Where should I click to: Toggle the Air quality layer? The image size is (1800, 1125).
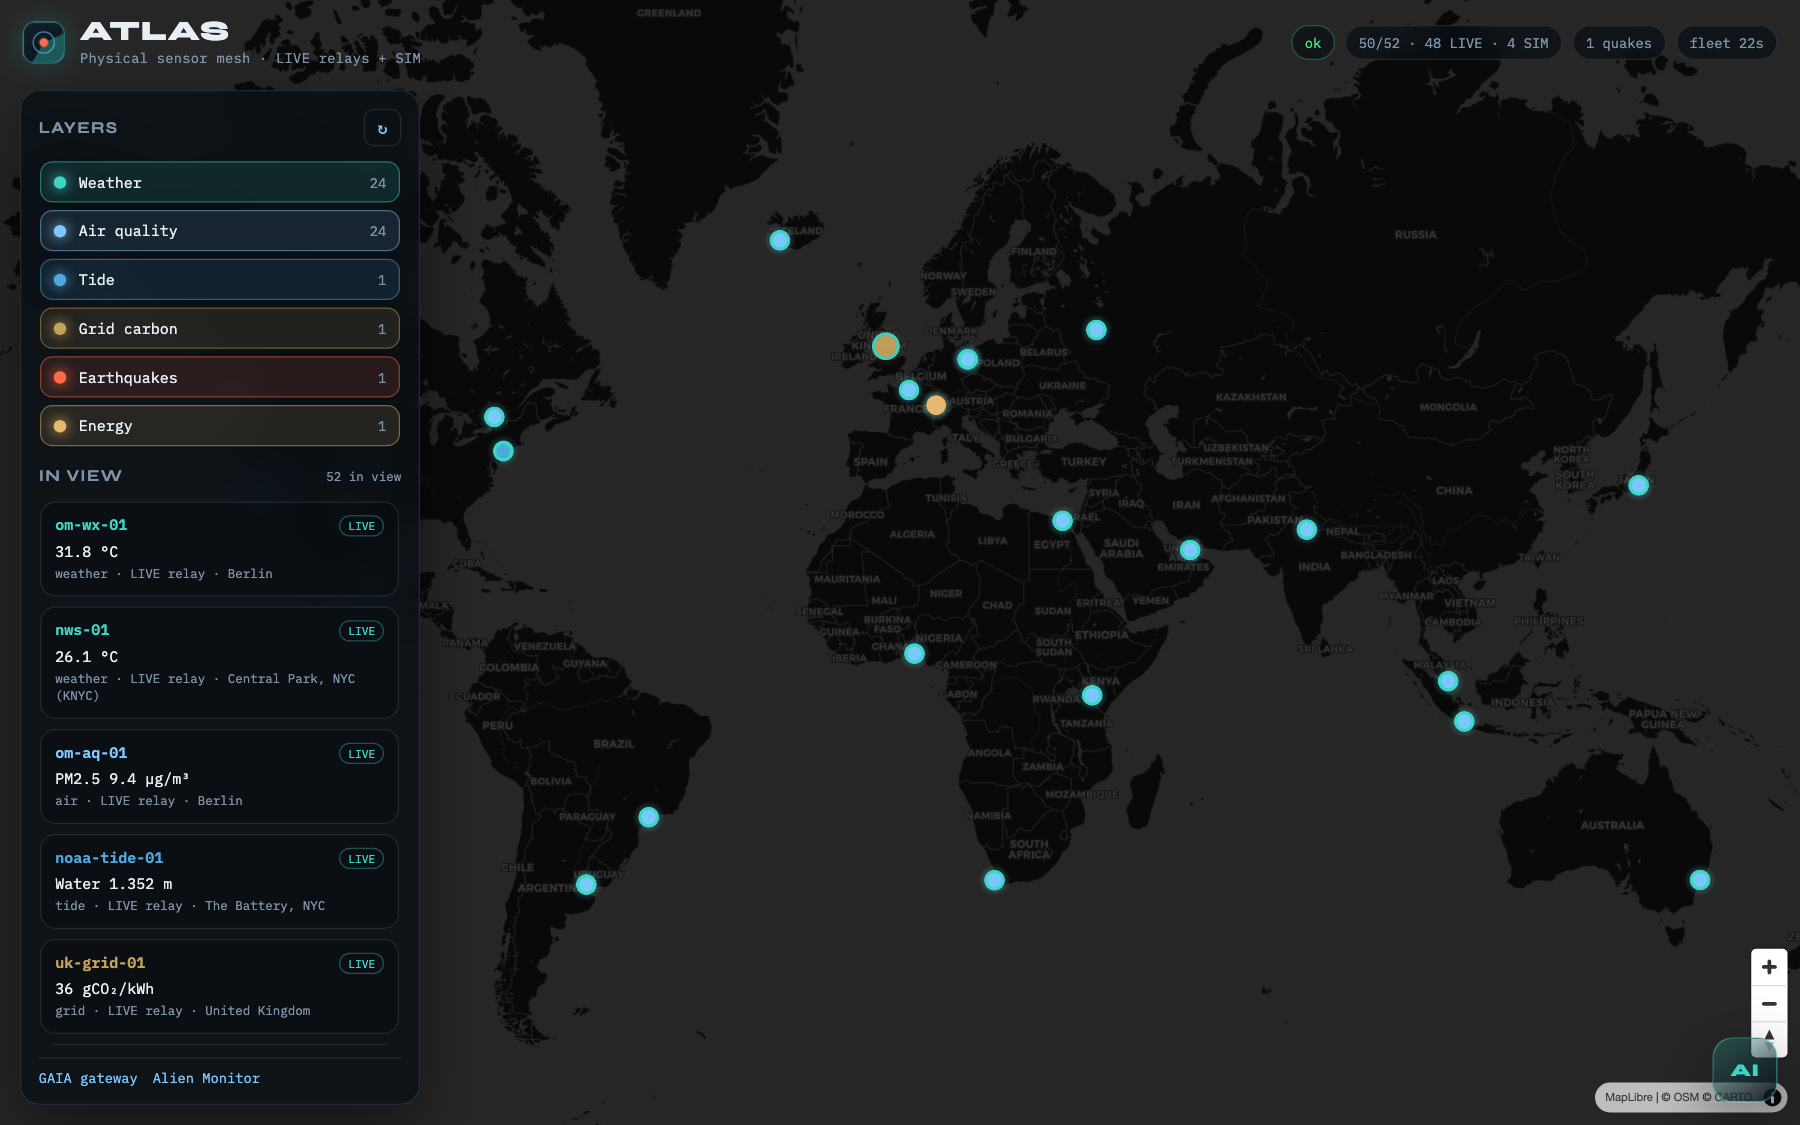pyautogui.click(x=220, y=231)
